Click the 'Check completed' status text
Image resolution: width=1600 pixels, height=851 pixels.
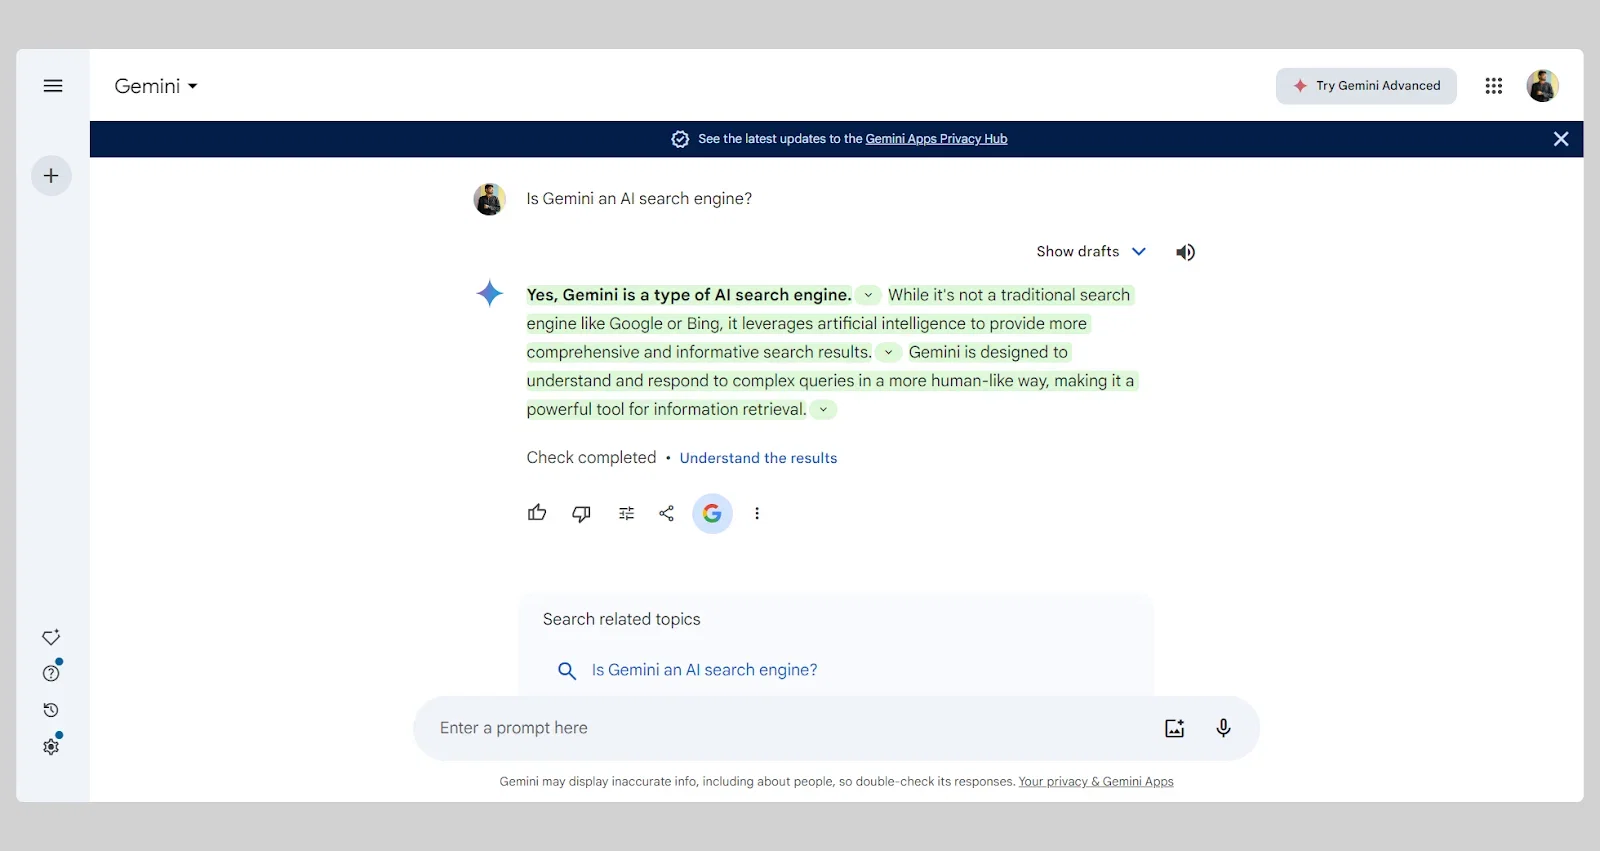tap(591, 458)
